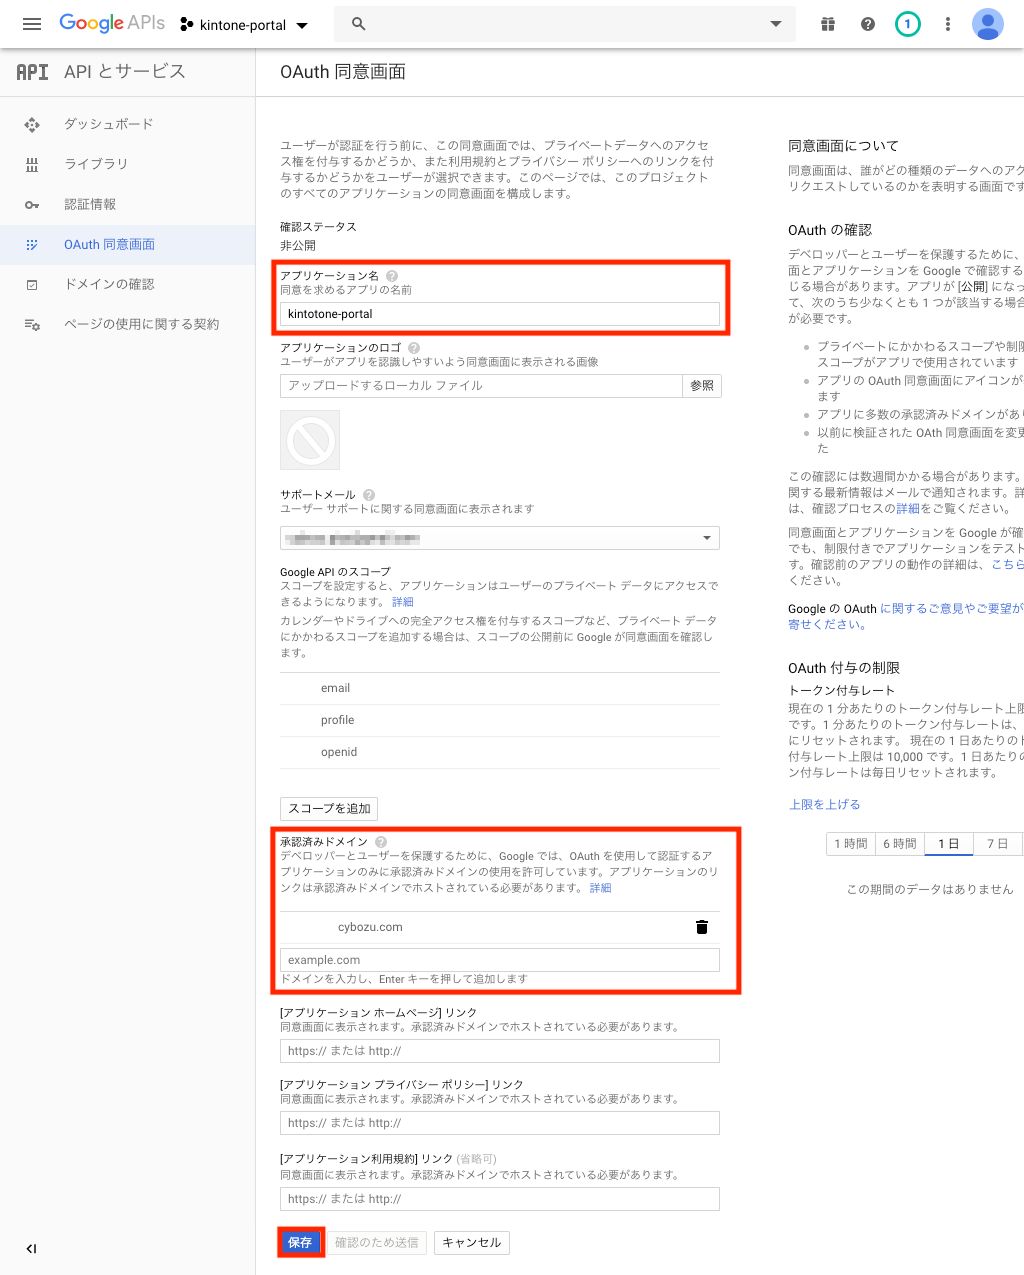Expand the search bar dropdown arrow
The height and width of the screenshot is (1275, 1024).
point(775,24)
